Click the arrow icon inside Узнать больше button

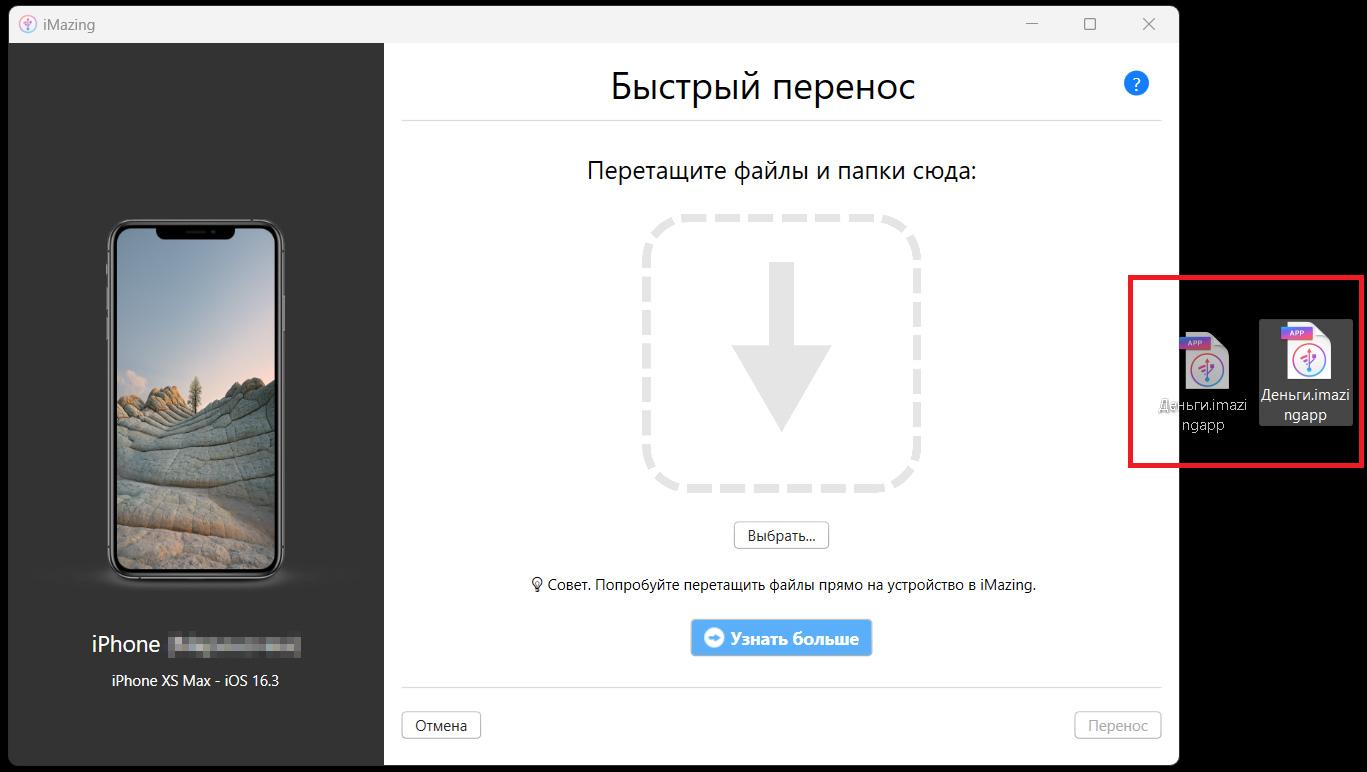pyautogui.click(x=713, y=637)
